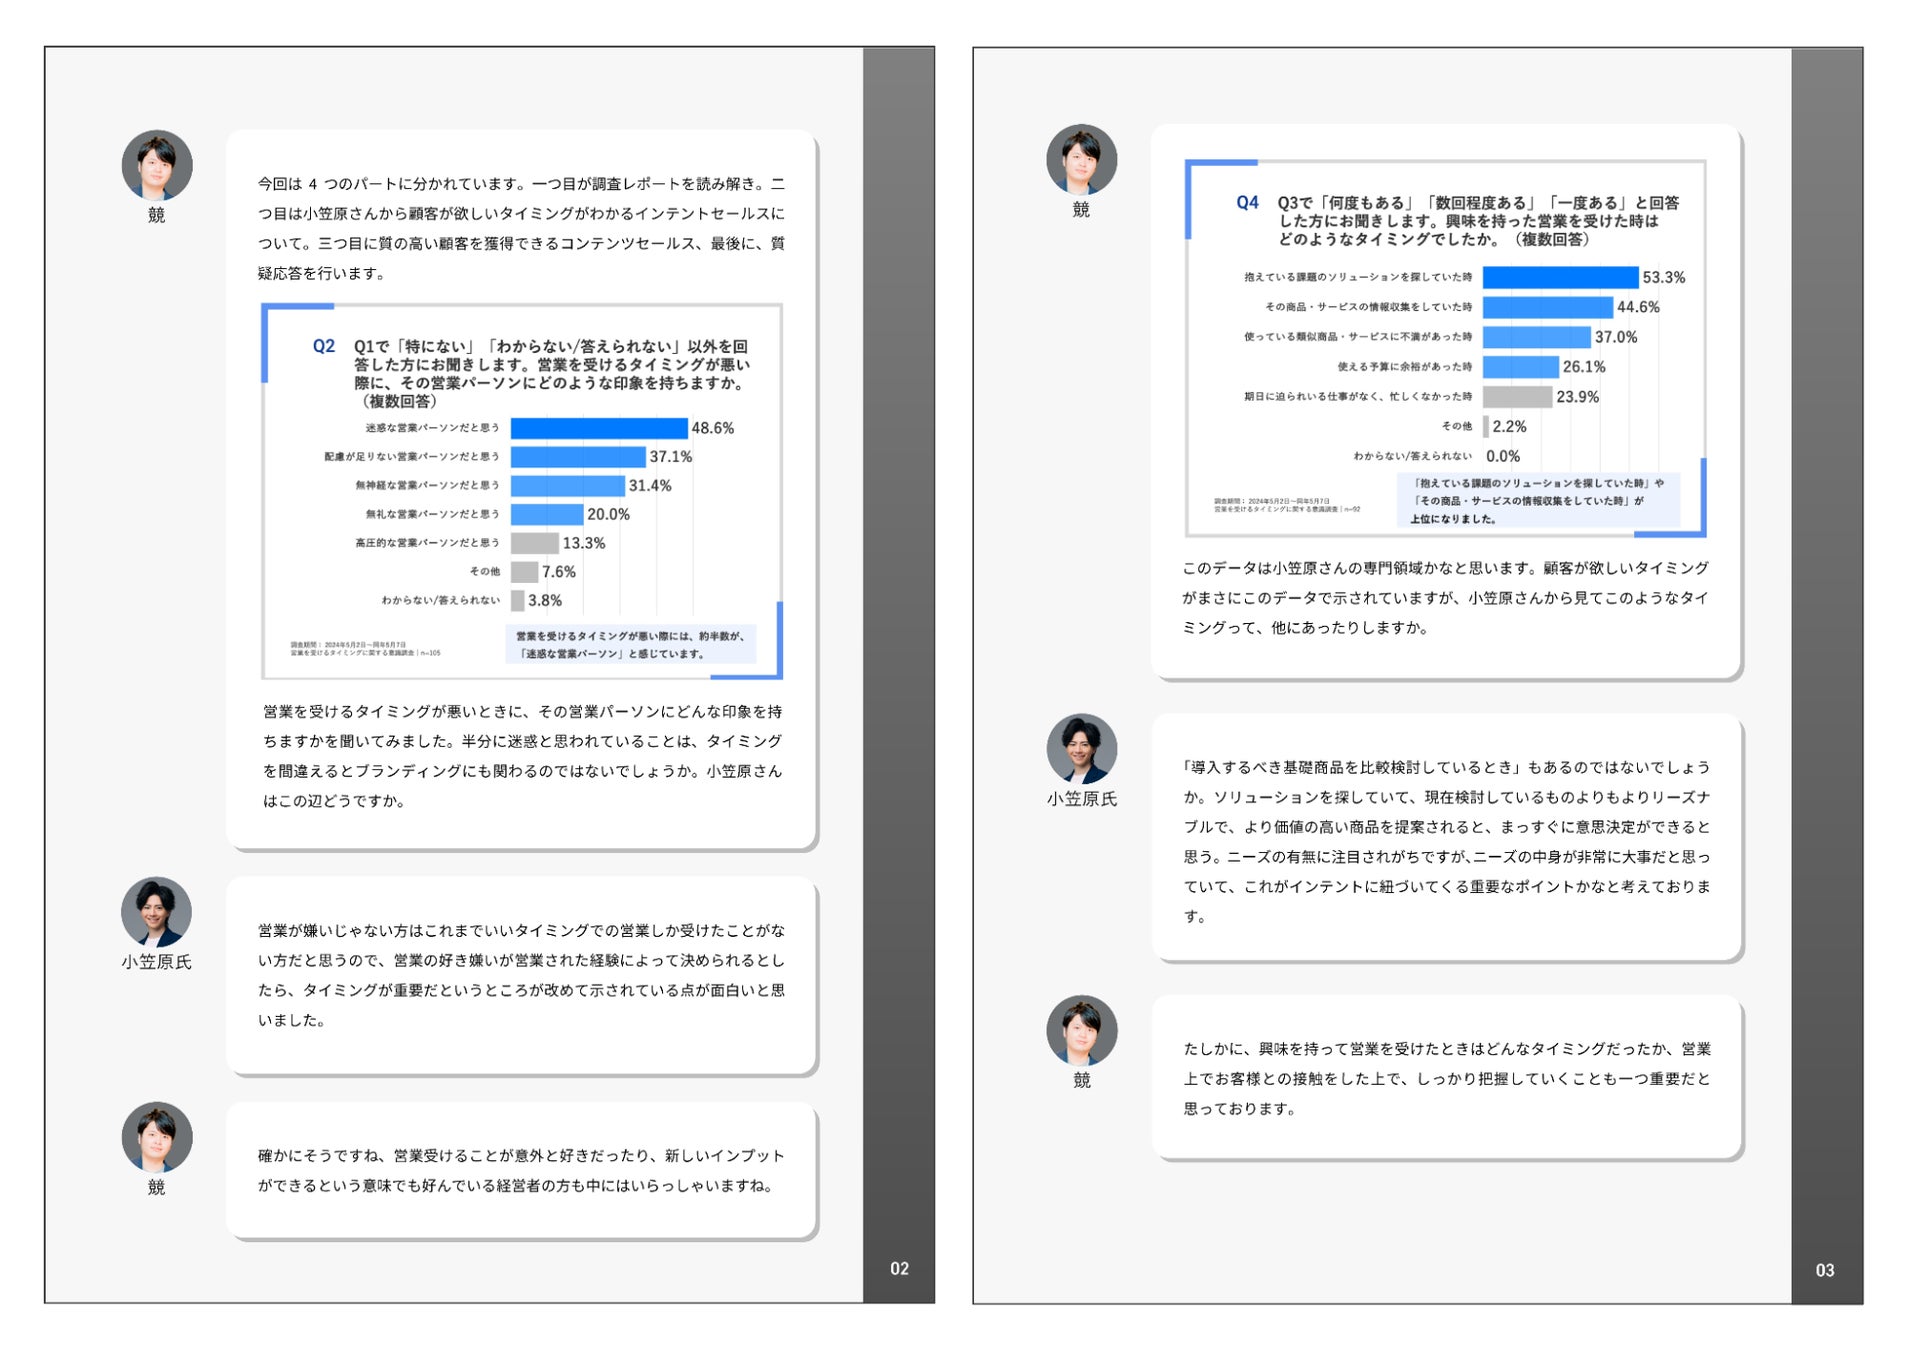Click the Q2 summary note about 迷惑な営業パーソン
Image resolution: width=1907 pixels, height=1350 pixels.
coord(631,645)
